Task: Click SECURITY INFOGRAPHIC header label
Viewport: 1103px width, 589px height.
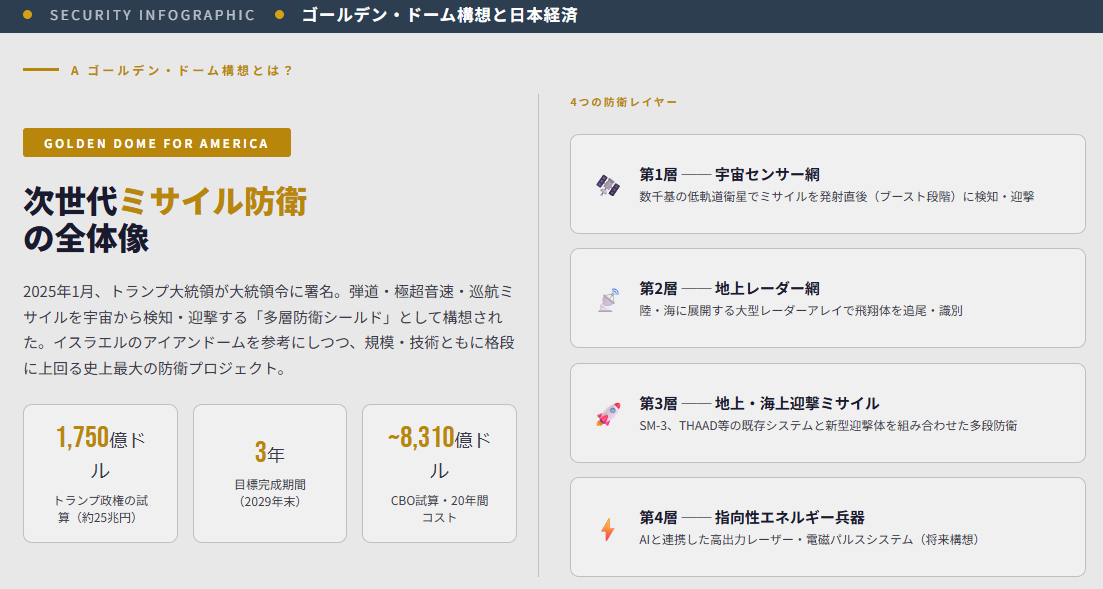Action: click(152, 15)
